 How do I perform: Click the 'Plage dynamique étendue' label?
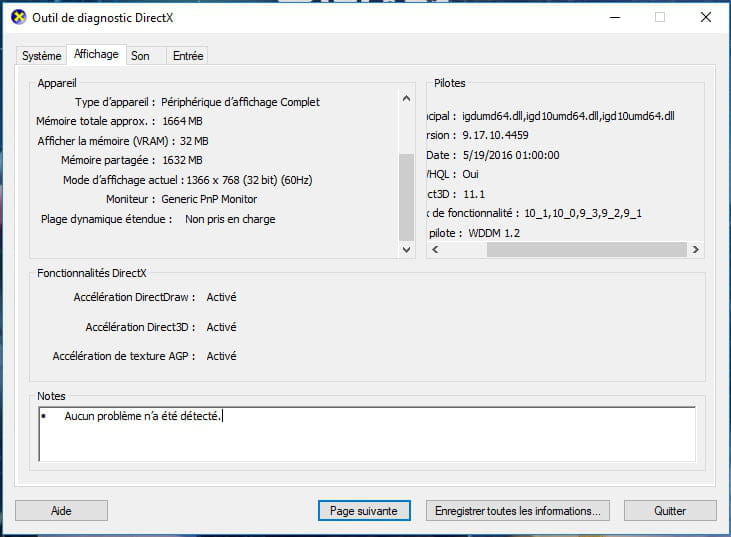coord(106,219)
